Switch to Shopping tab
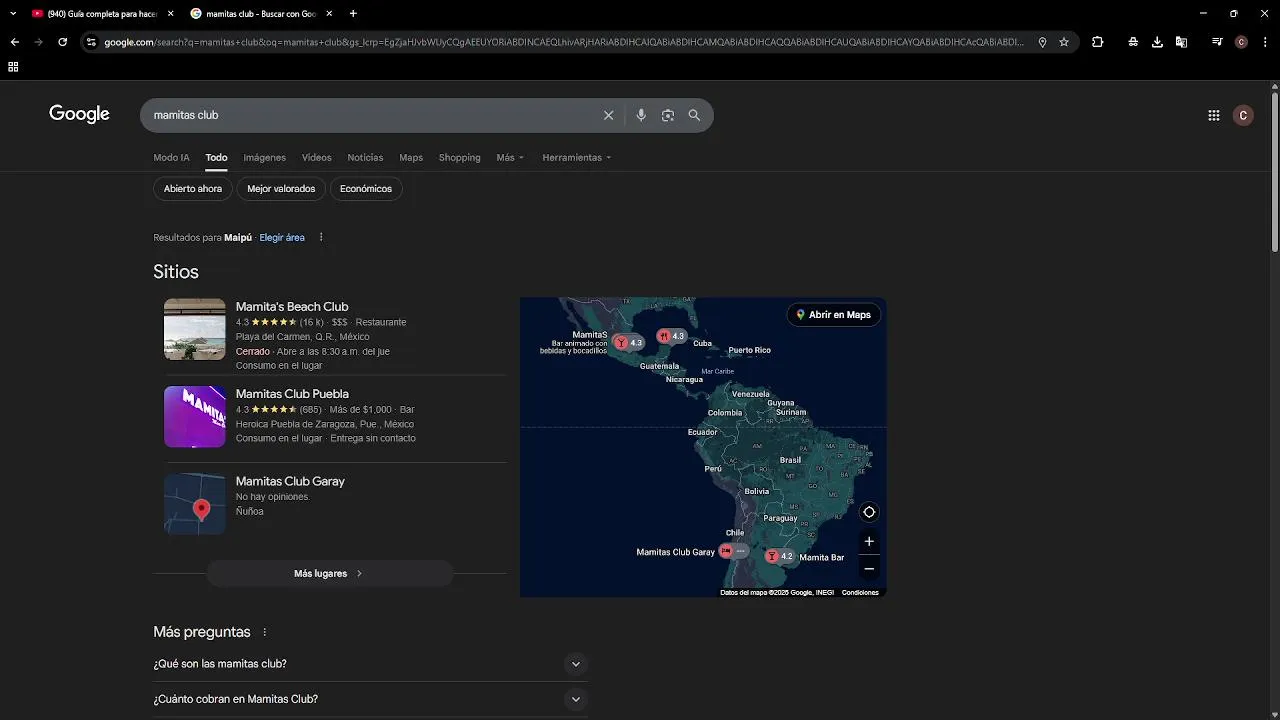 [x=460, y=158]
